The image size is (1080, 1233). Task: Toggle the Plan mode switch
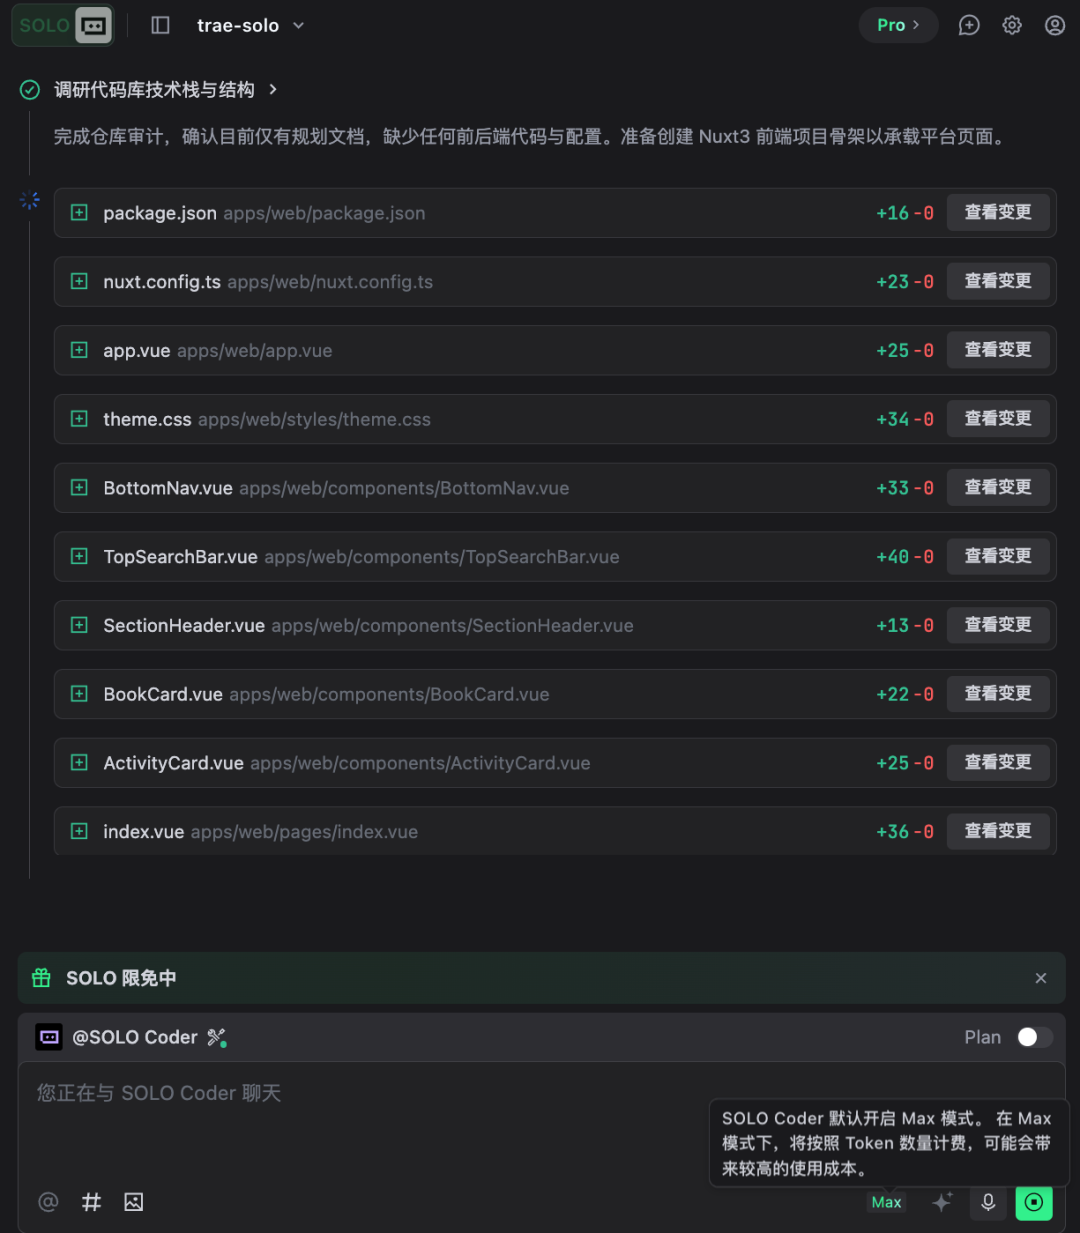1035,1037
